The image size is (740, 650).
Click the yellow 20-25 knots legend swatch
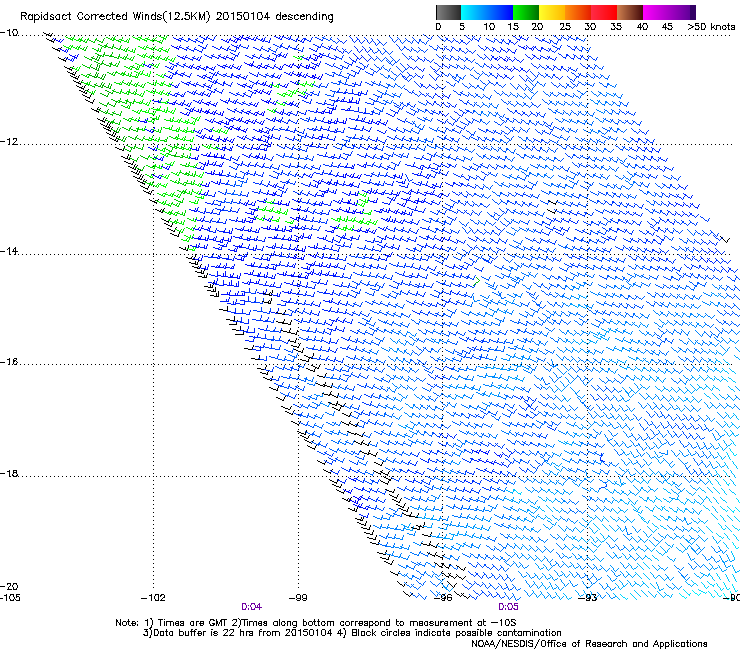(x=552, y=12)
